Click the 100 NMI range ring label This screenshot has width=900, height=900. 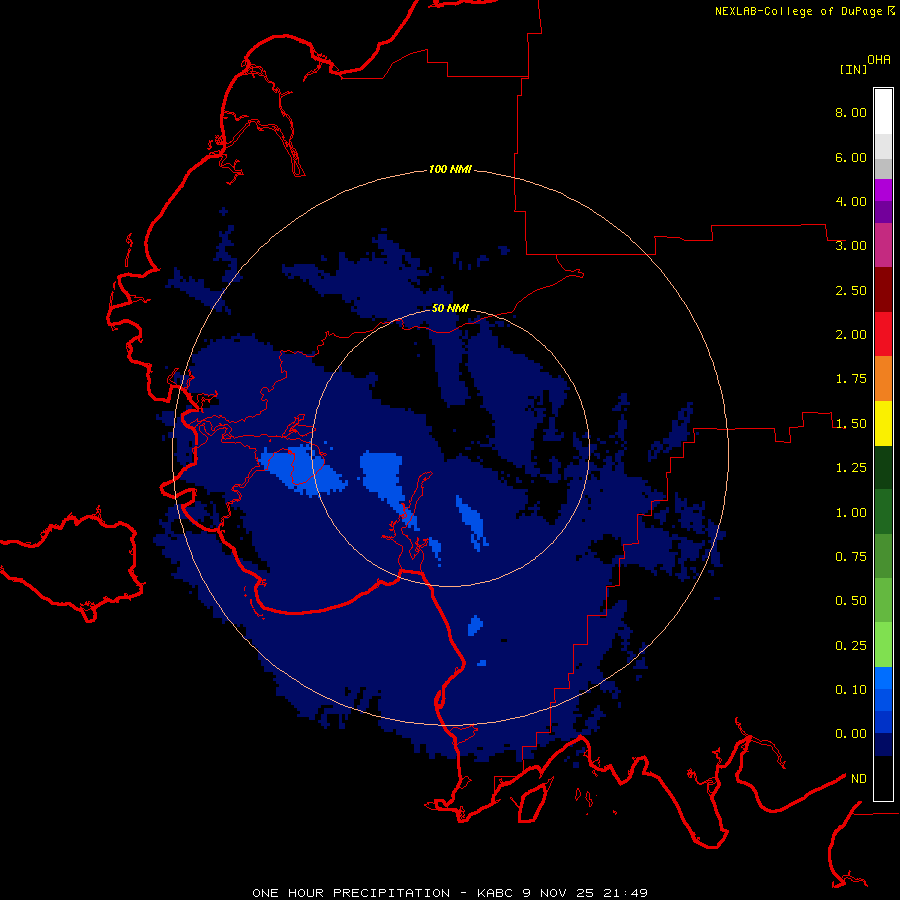tap(450, 169)
